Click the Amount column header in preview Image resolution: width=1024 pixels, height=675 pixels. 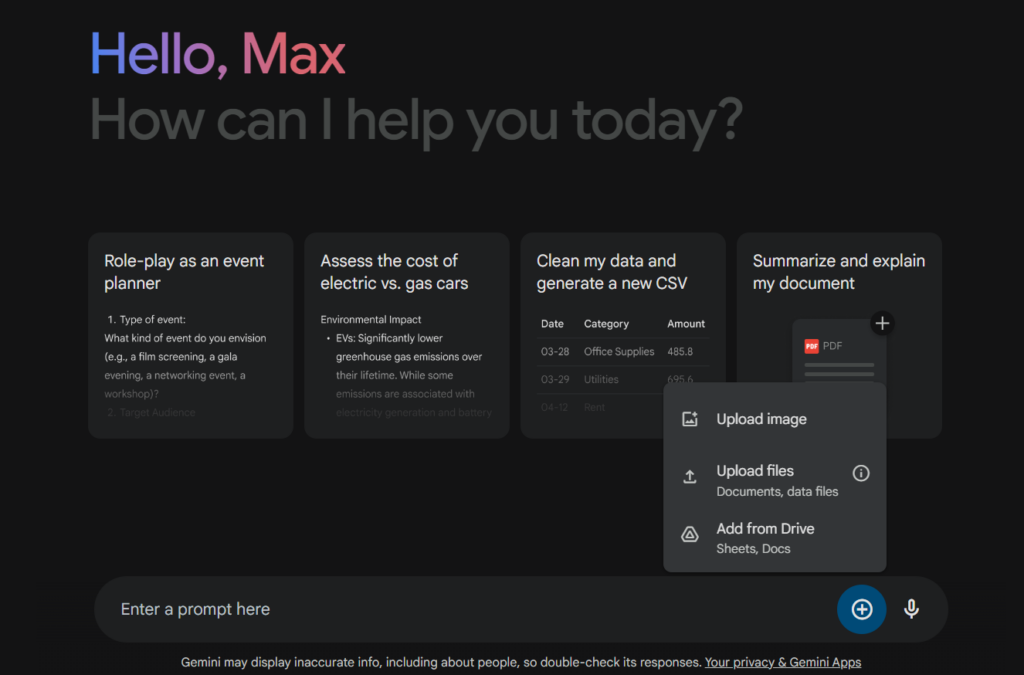685,324
